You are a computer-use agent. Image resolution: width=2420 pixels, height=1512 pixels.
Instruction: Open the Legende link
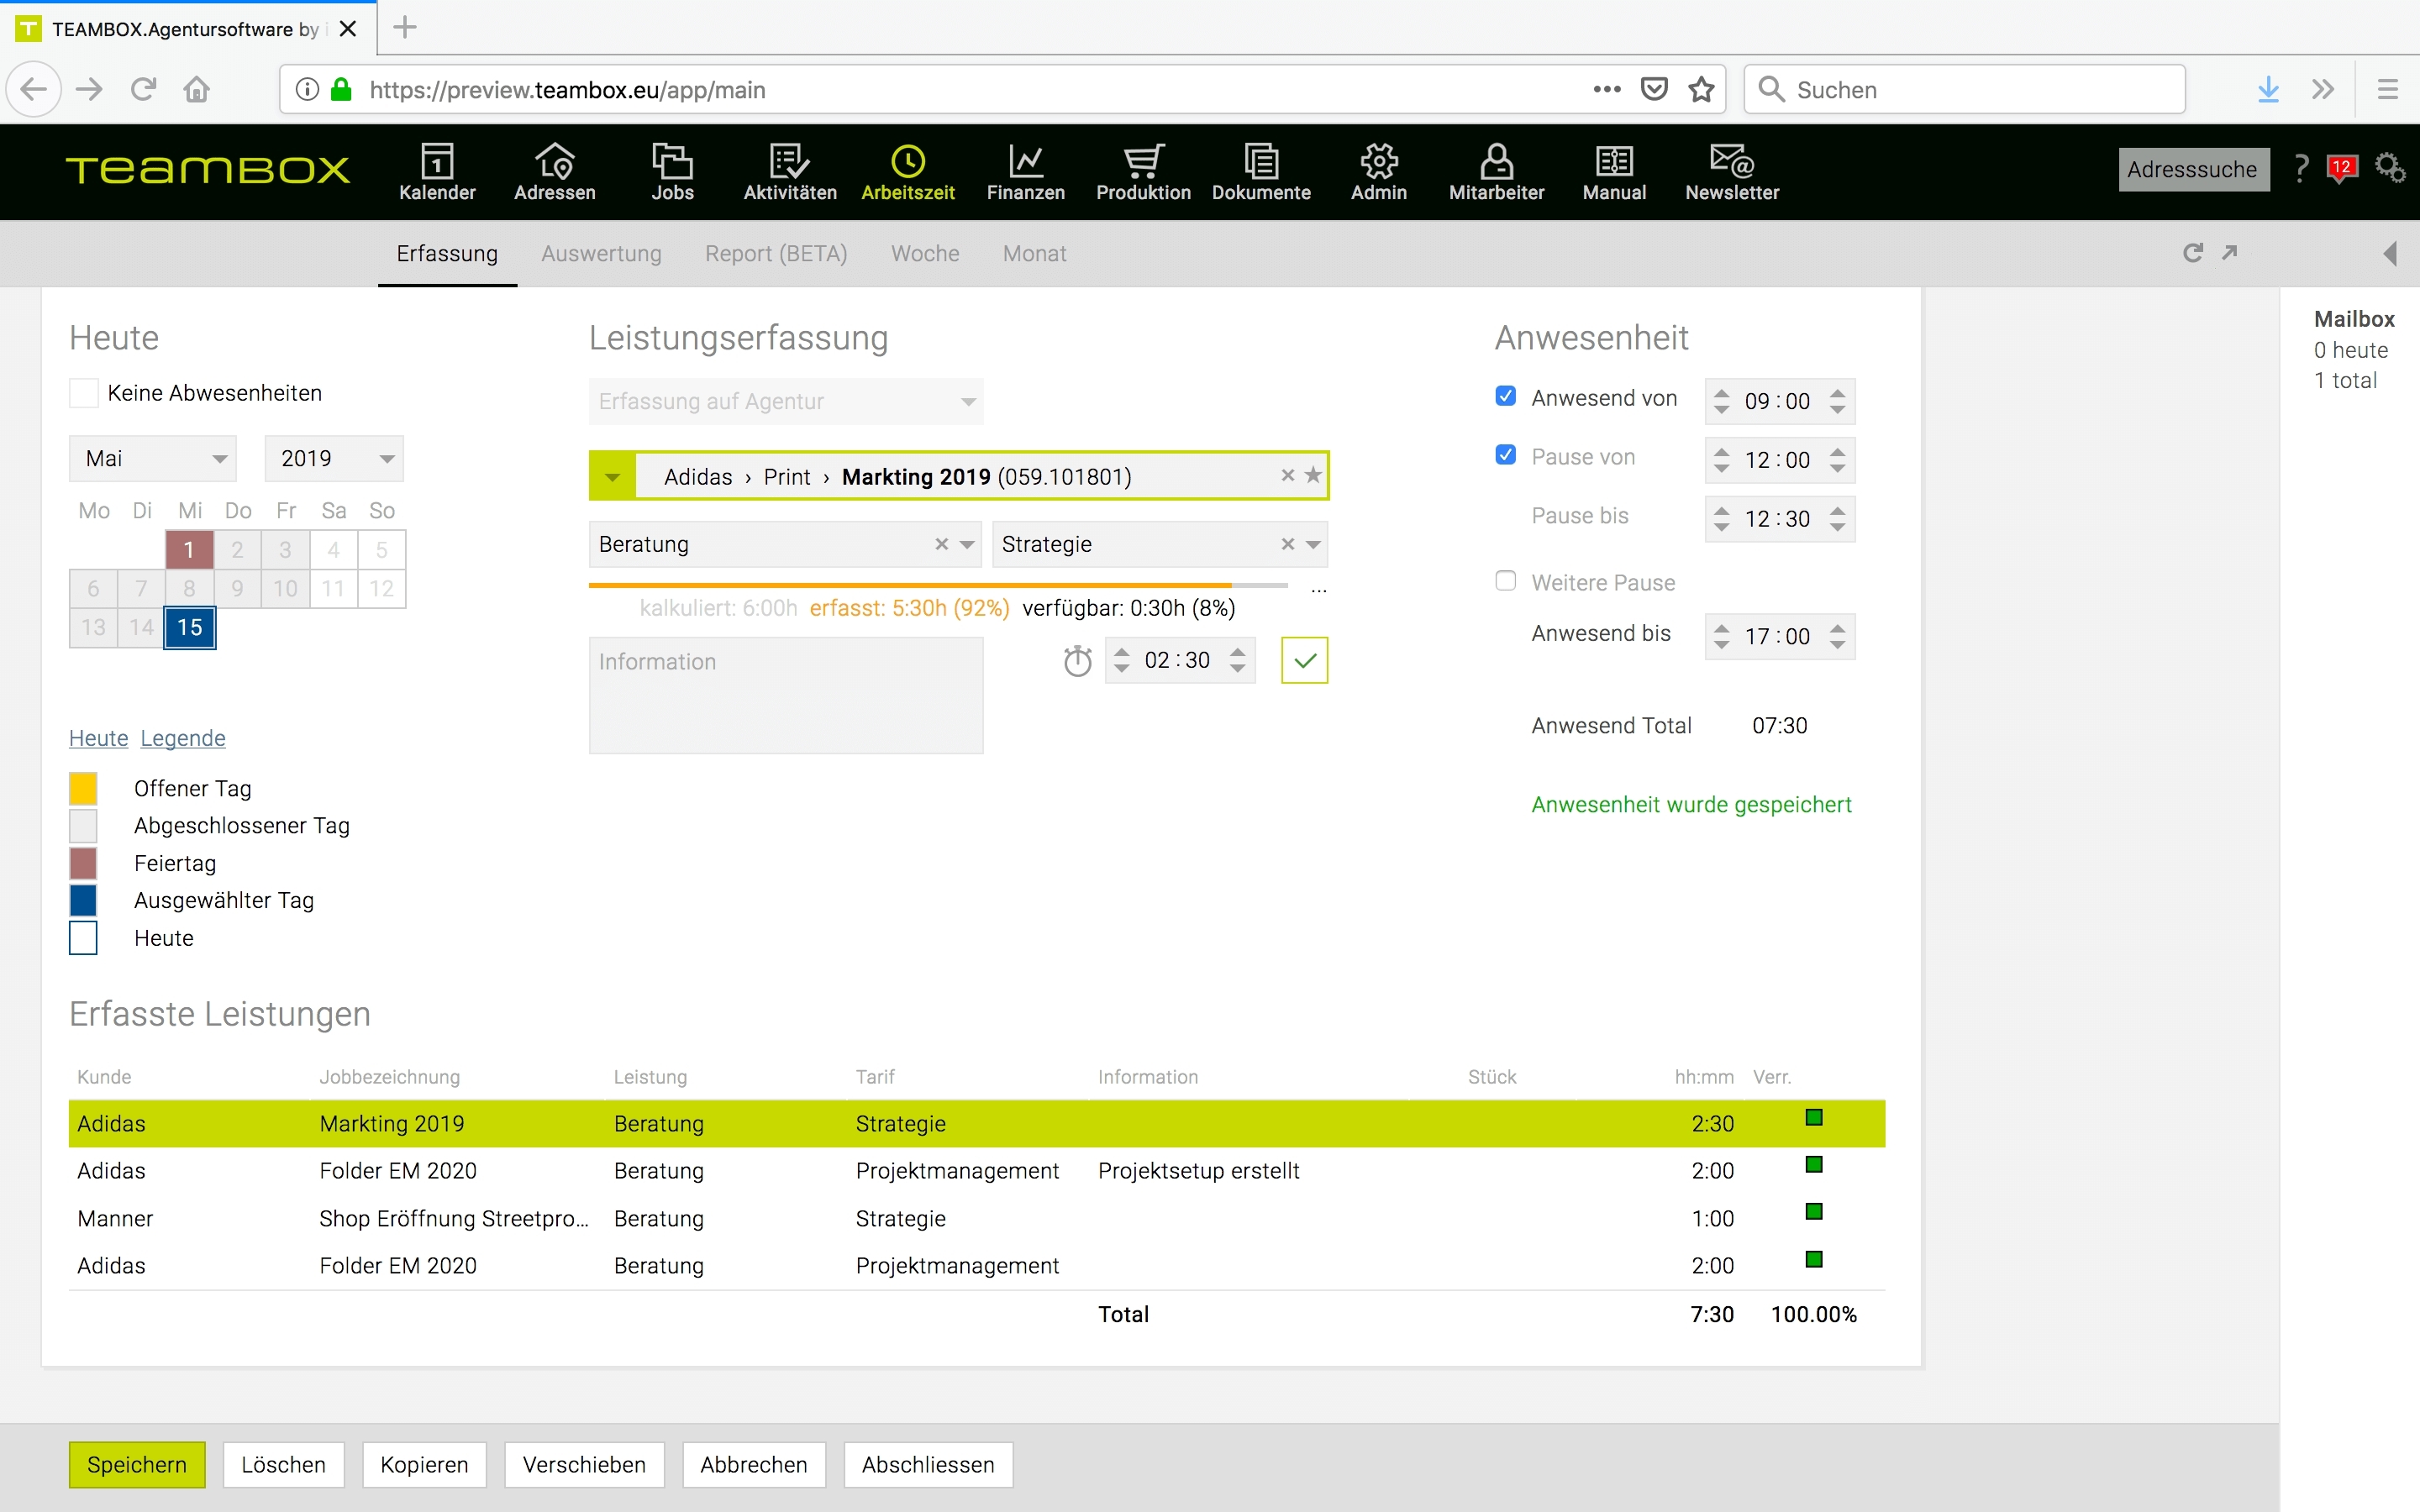183,738
